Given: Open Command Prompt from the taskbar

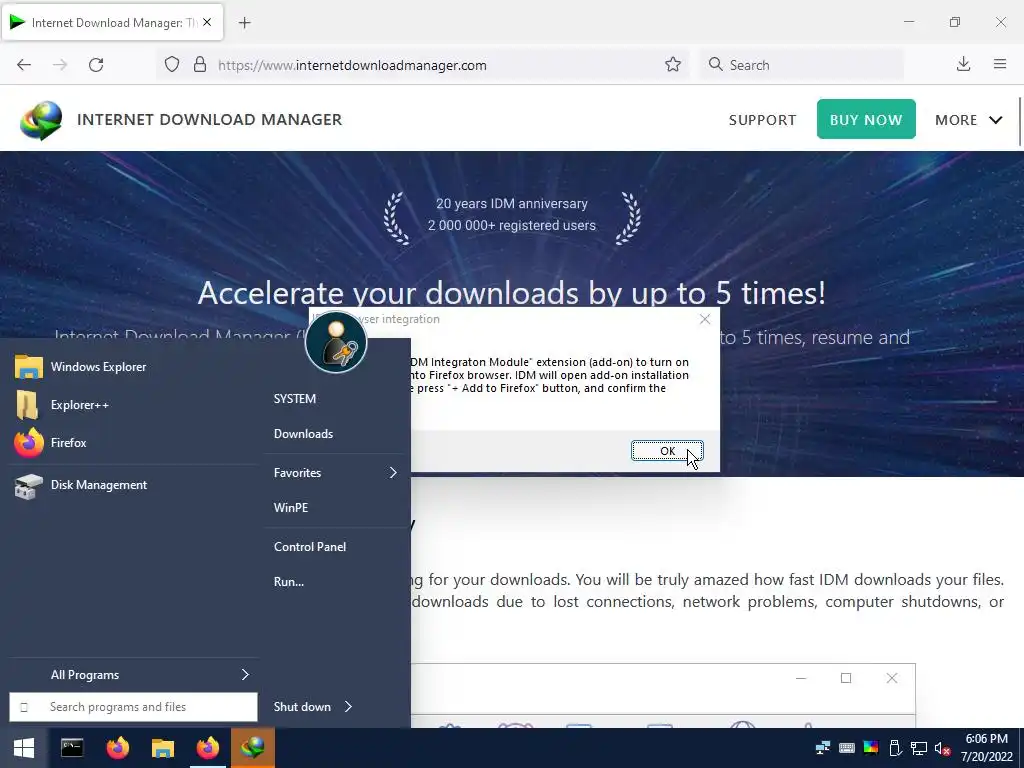Looking at the screenshot, I should pos(72,748).
